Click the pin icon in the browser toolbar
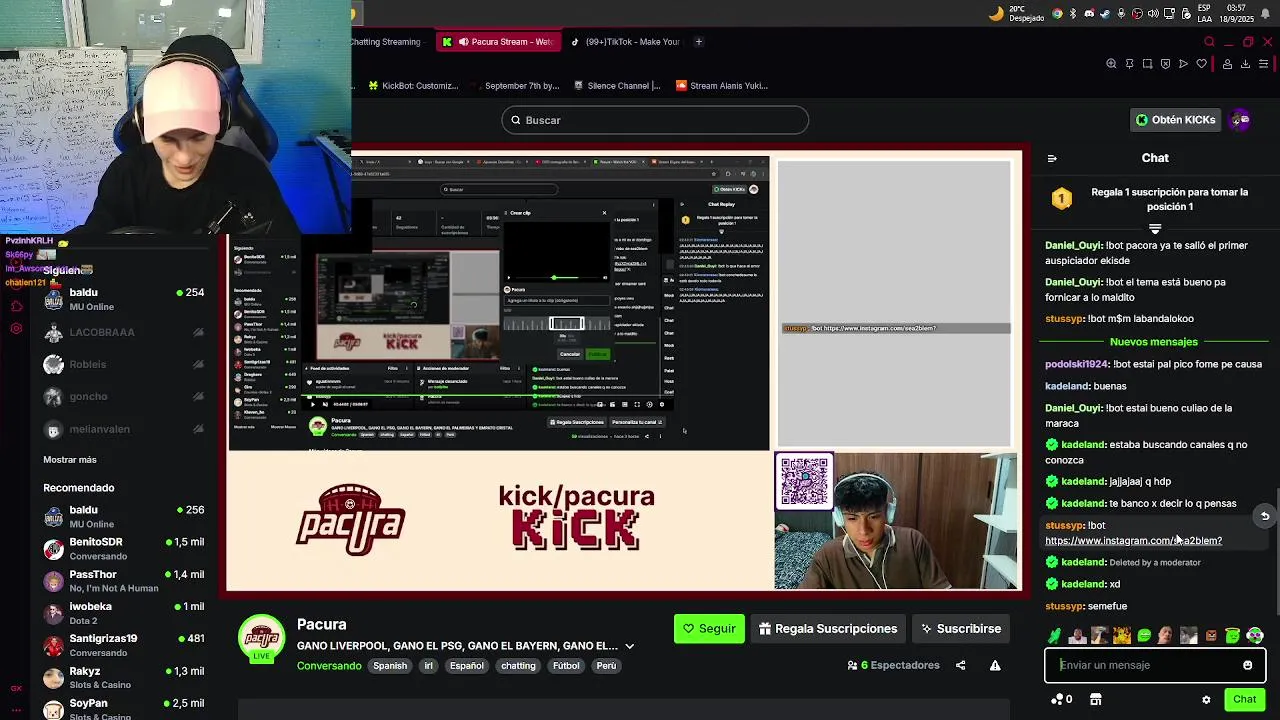The width and height of the screenshot is (1280, 720). 1130,64
